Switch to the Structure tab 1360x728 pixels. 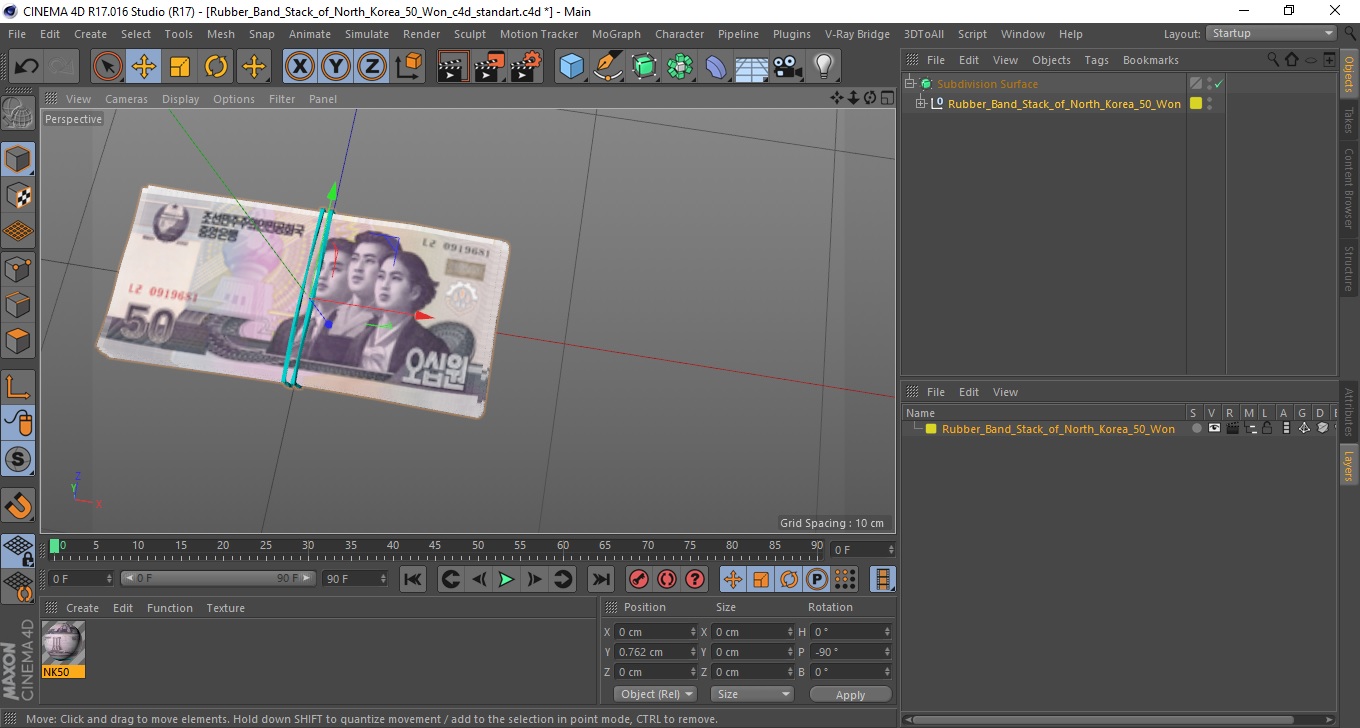1349,267
